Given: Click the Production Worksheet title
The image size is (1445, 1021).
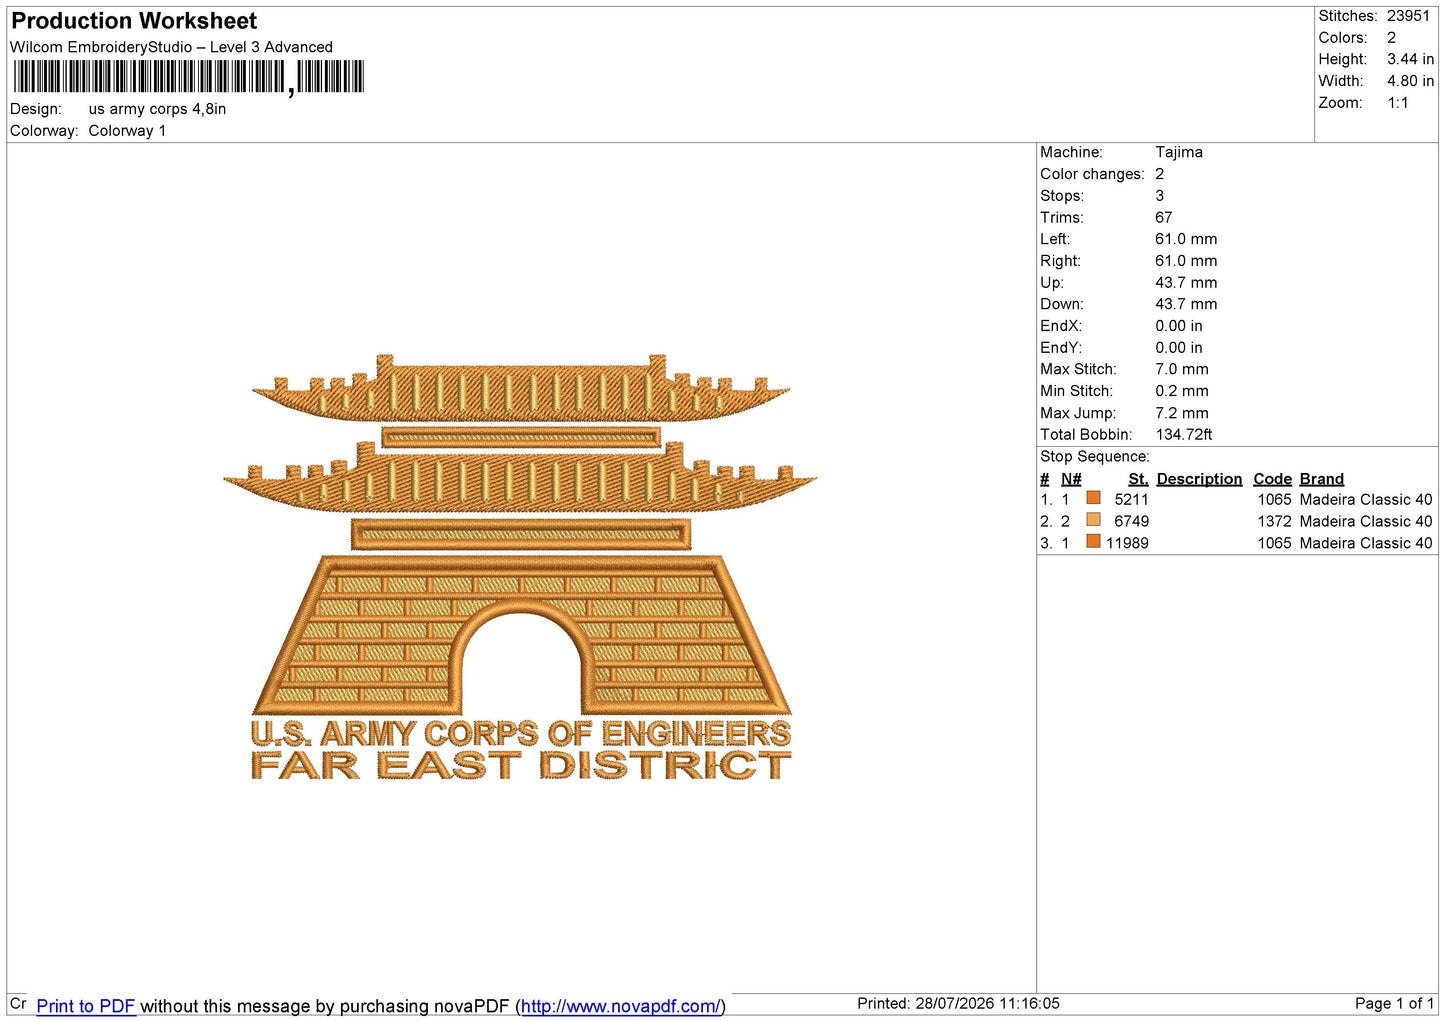Looking at the screenshot, I should [134, 21].
